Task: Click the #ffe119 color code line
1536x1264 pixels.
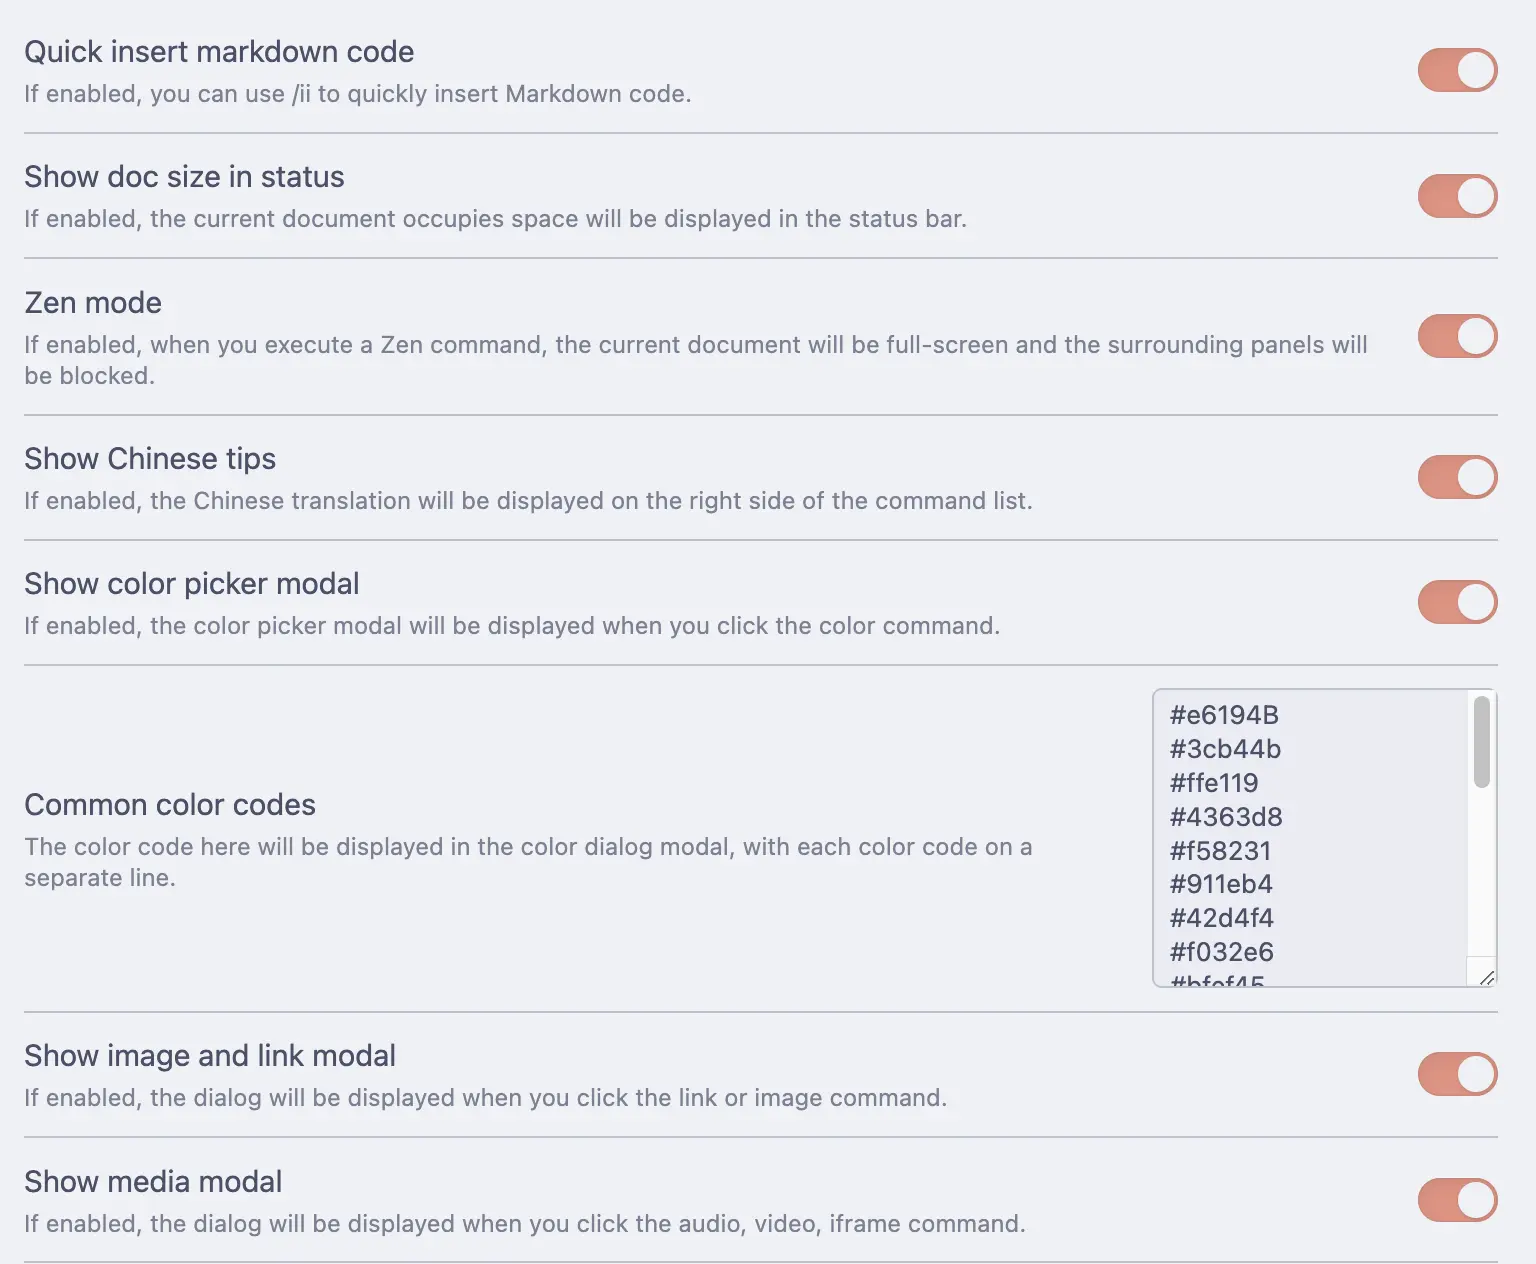Action: [1214, 783]
